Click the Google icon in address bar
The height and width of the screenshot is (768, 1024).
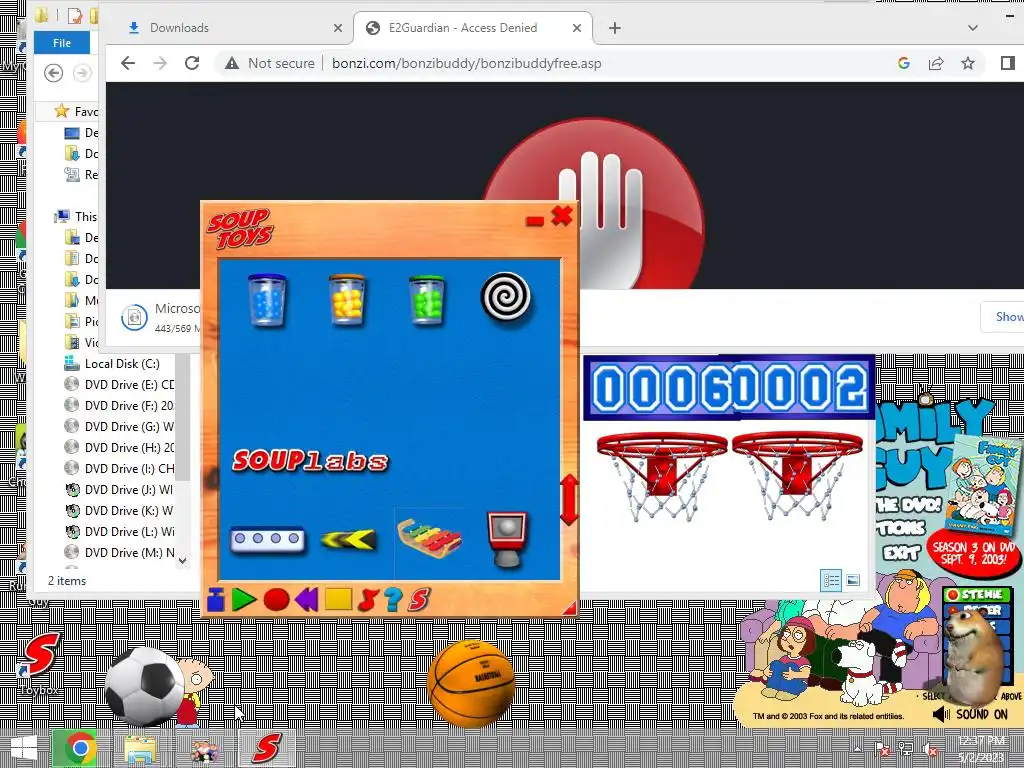click(x=904, y=63)
